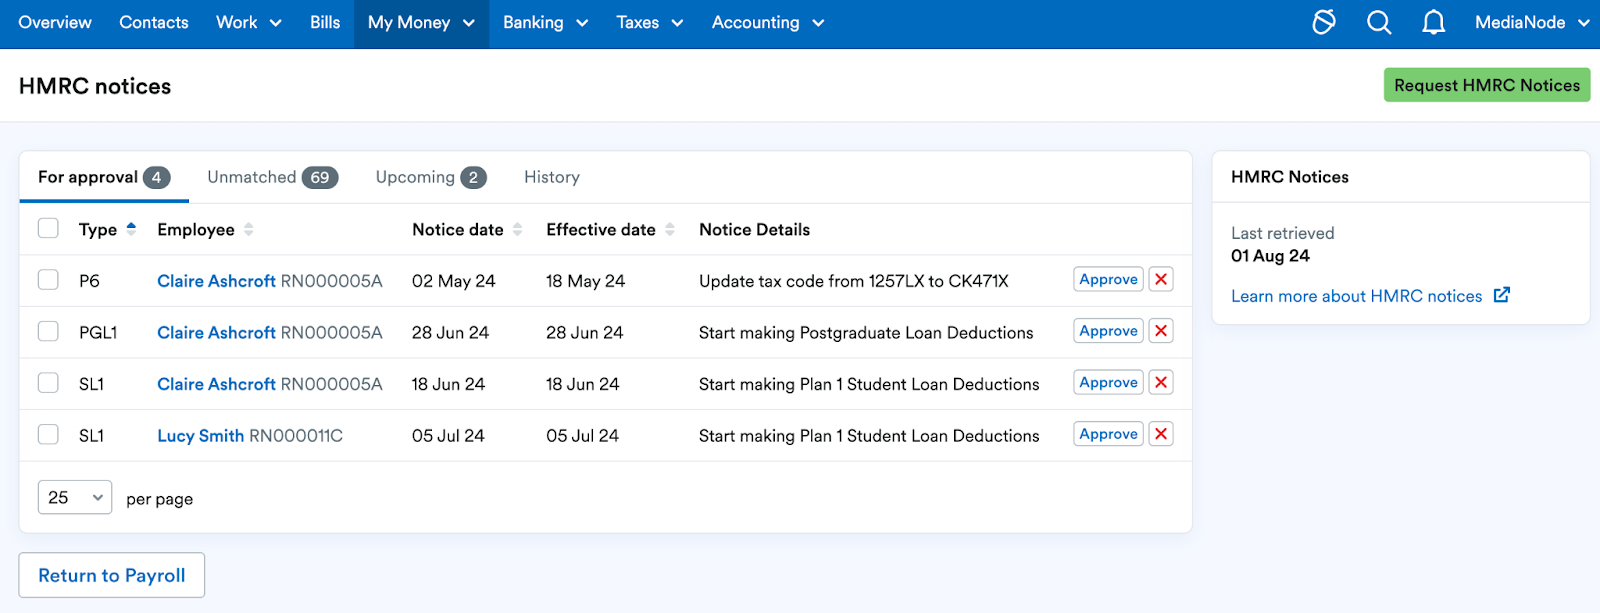Viewport: 1600px width, 613px height.
Task: Sort by Employee column arrows
Action: pyautogui.click(x=248, y=230)
